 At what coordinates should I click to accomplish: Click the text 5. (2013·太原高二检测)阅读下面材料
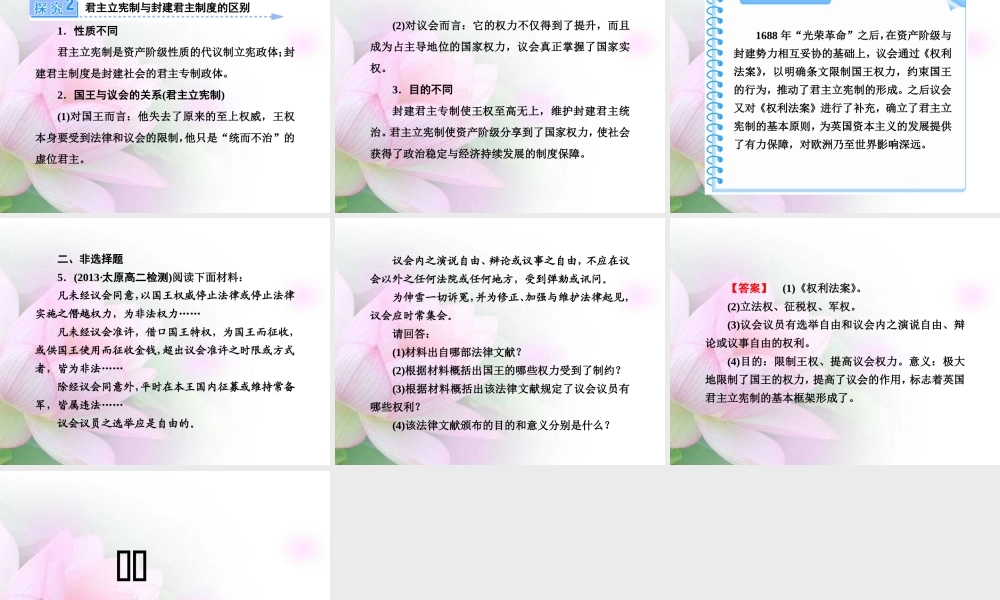pyautogui.click(x=150, y=277)
